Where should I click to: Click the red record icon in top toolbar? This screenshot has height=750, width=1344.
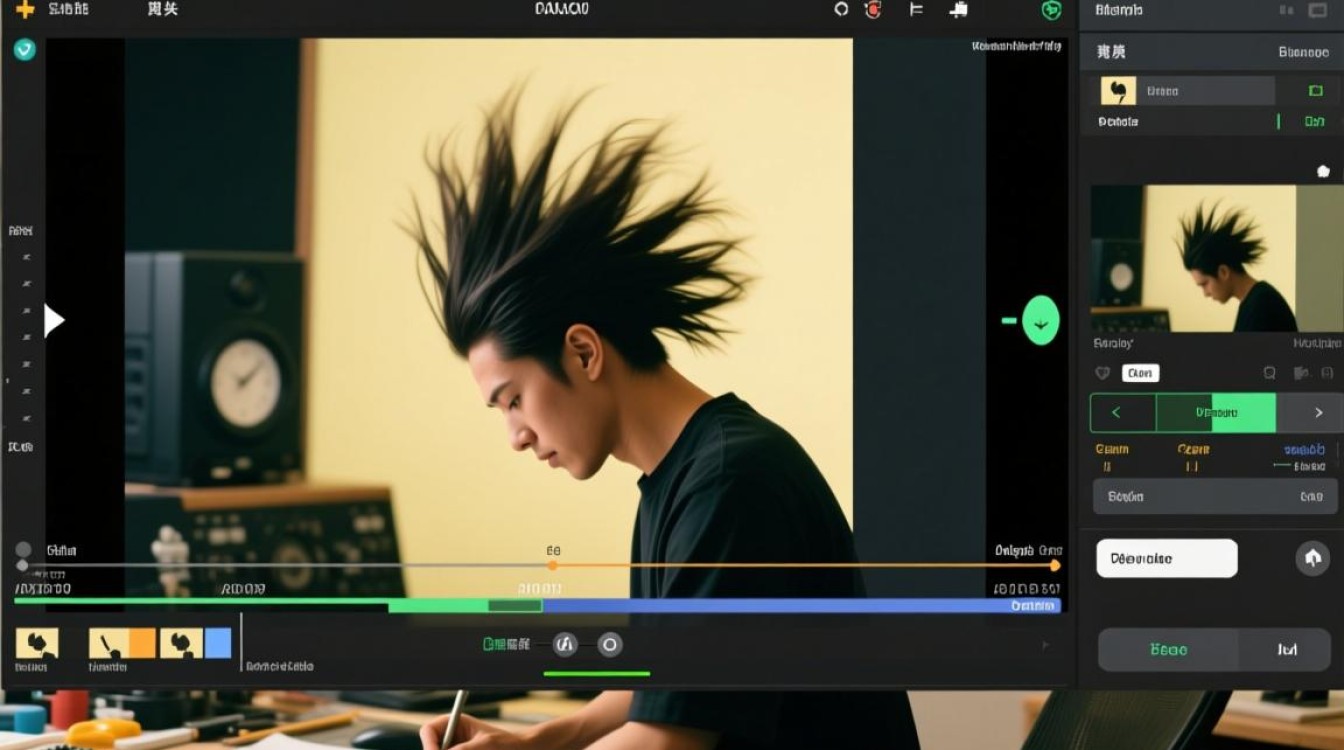tap(873, 10)
